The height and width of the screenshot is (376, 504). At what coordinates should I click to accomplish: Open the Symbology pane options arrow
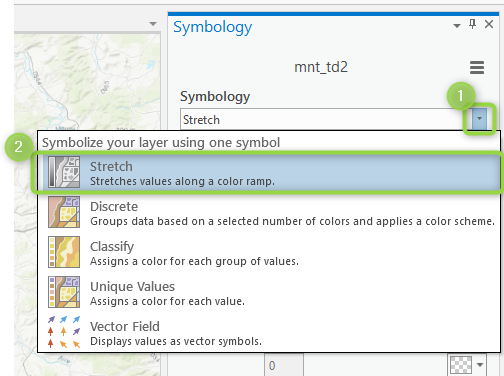[x=457, y=26]
